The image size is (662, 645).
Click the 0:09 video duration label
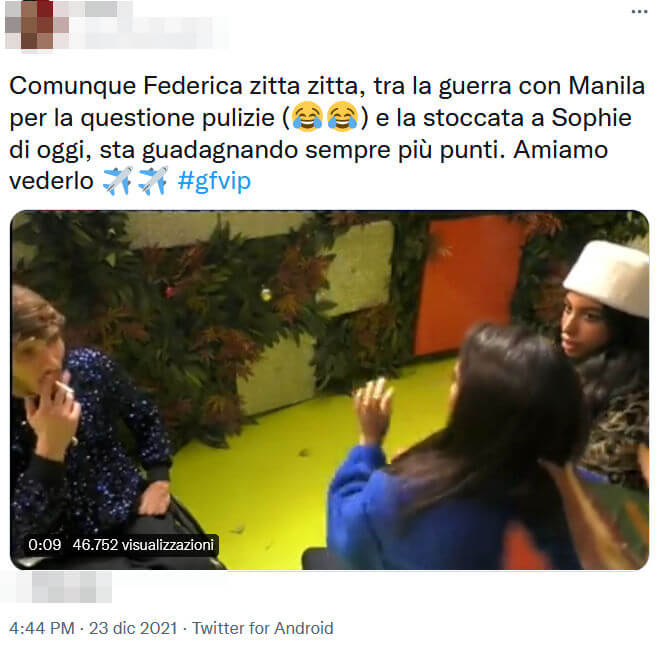[45, 545]
